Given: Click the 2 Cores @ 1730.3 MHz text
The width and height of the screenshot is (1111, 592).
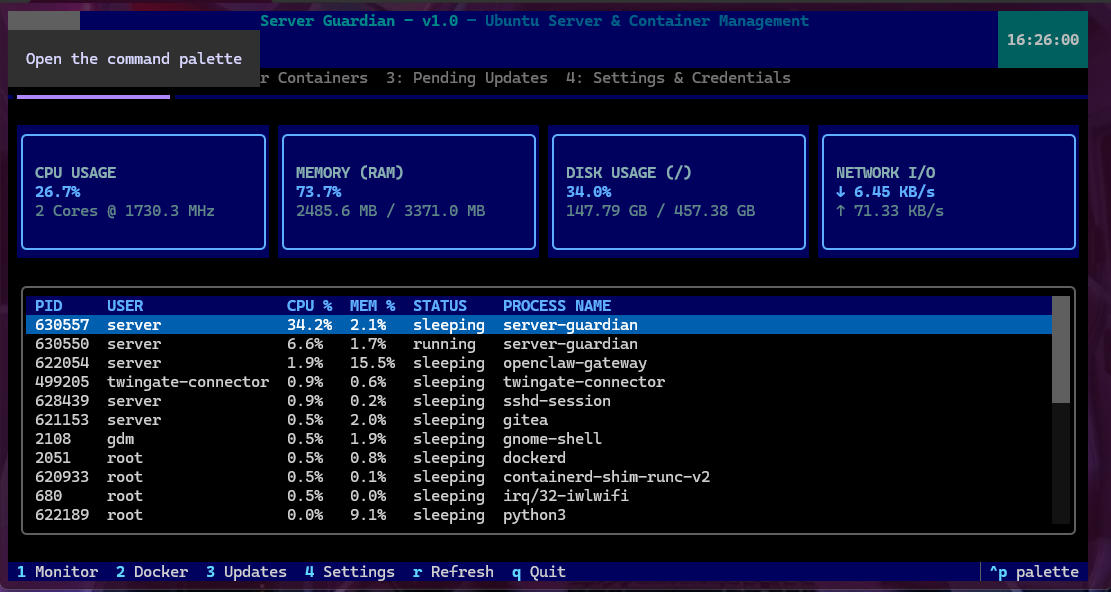Looking at the screenshot, I should pyautogui.click(x=125, y=211).
